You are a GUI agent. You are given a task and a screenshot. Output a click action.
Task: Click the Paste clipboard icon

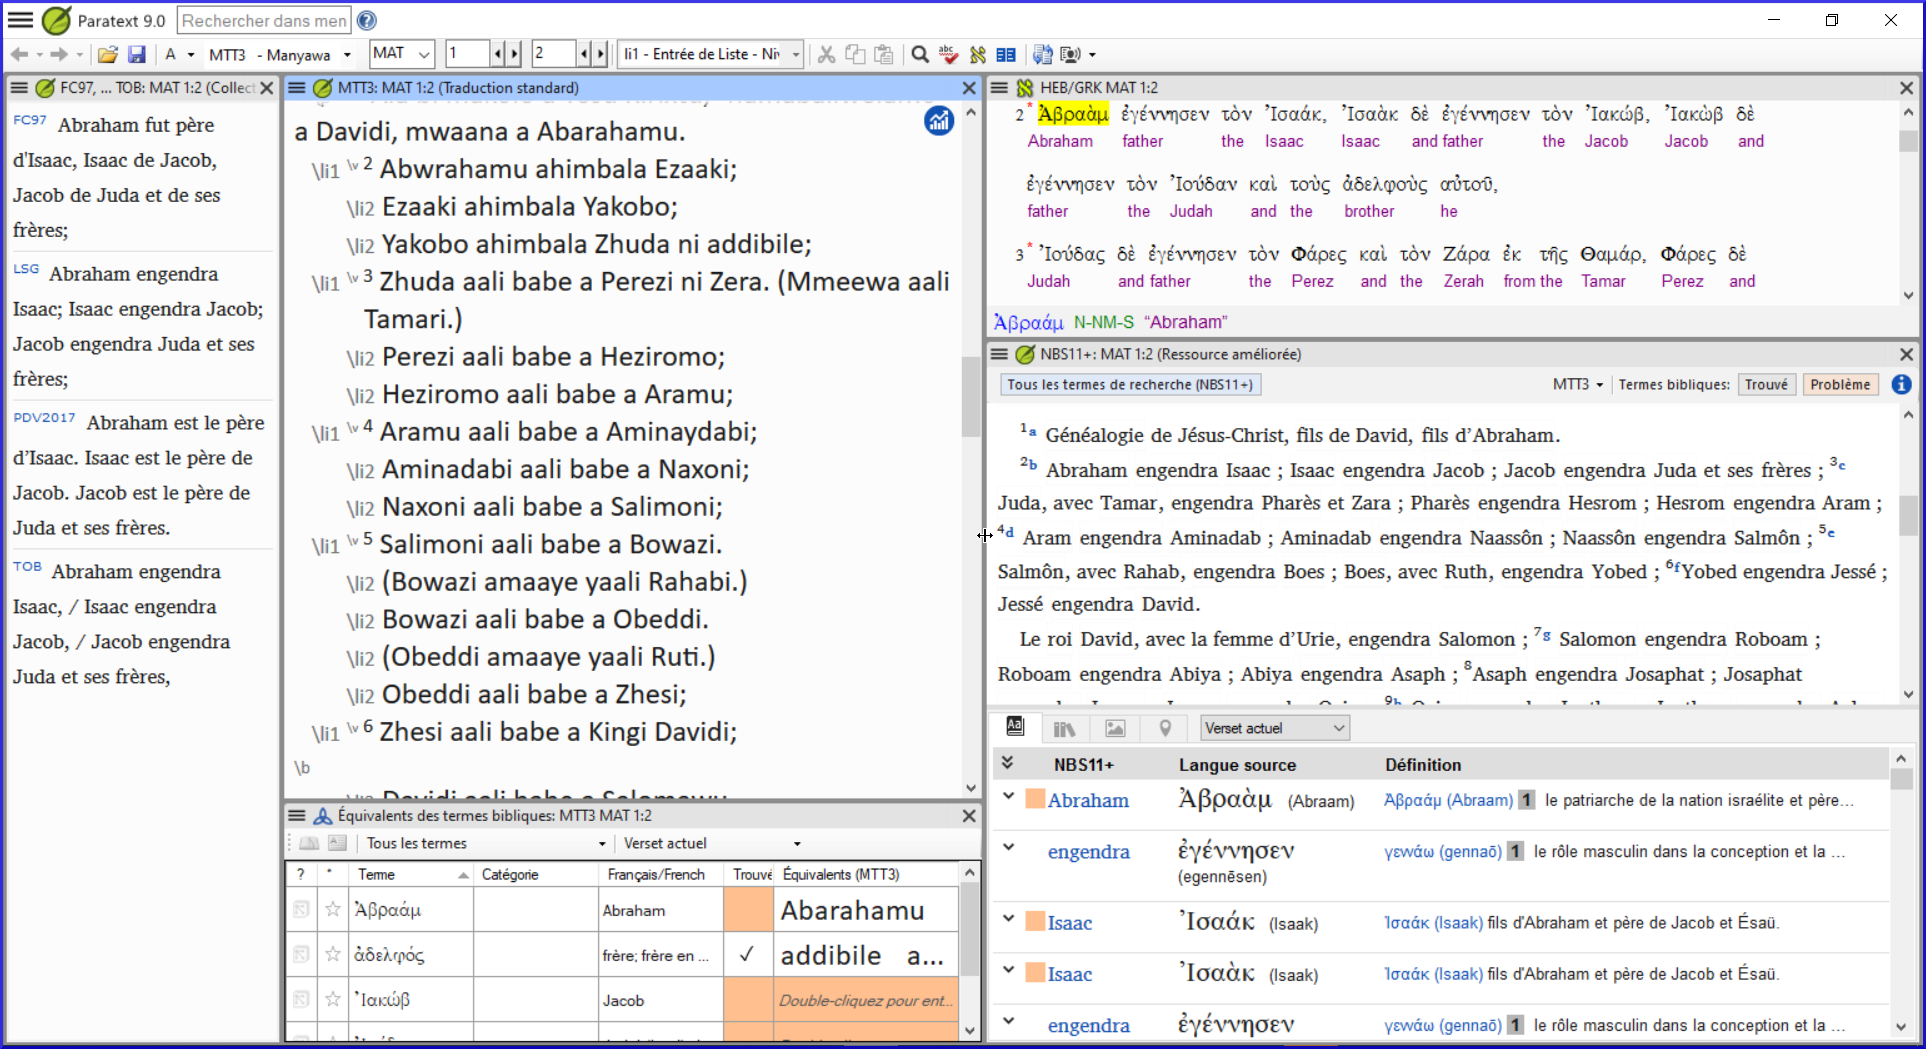[x=884, y=54]
